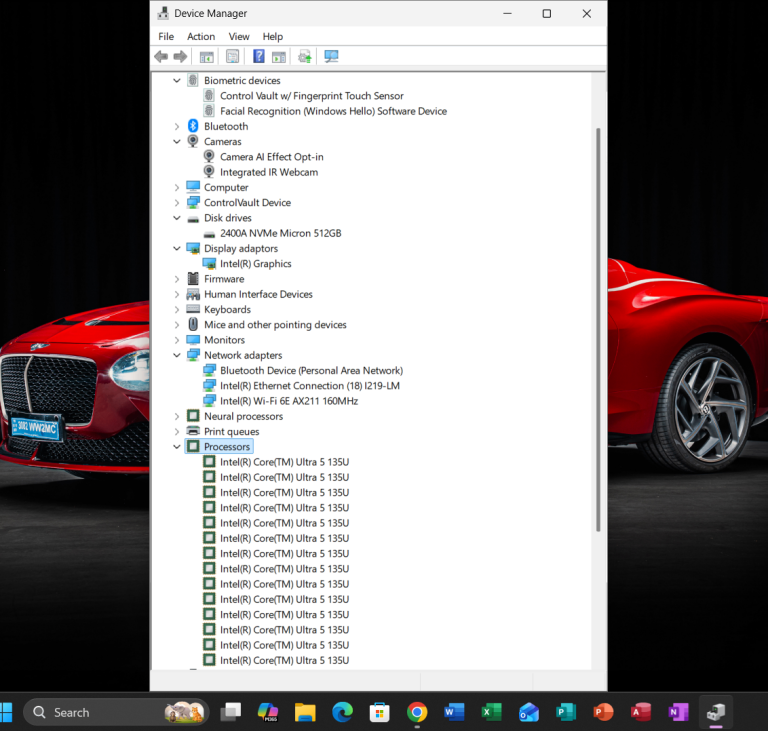Launch Excel from the taskbar
This screenshot has width=768, height=731.
(x=491, y=712)
